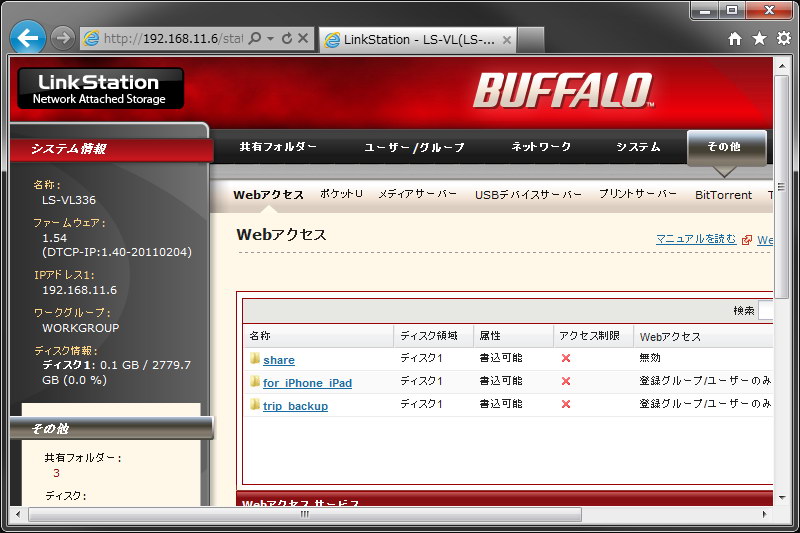Select the プリントサーバー sub-tab
Screen dimensions: 800x533
point(638,194)
